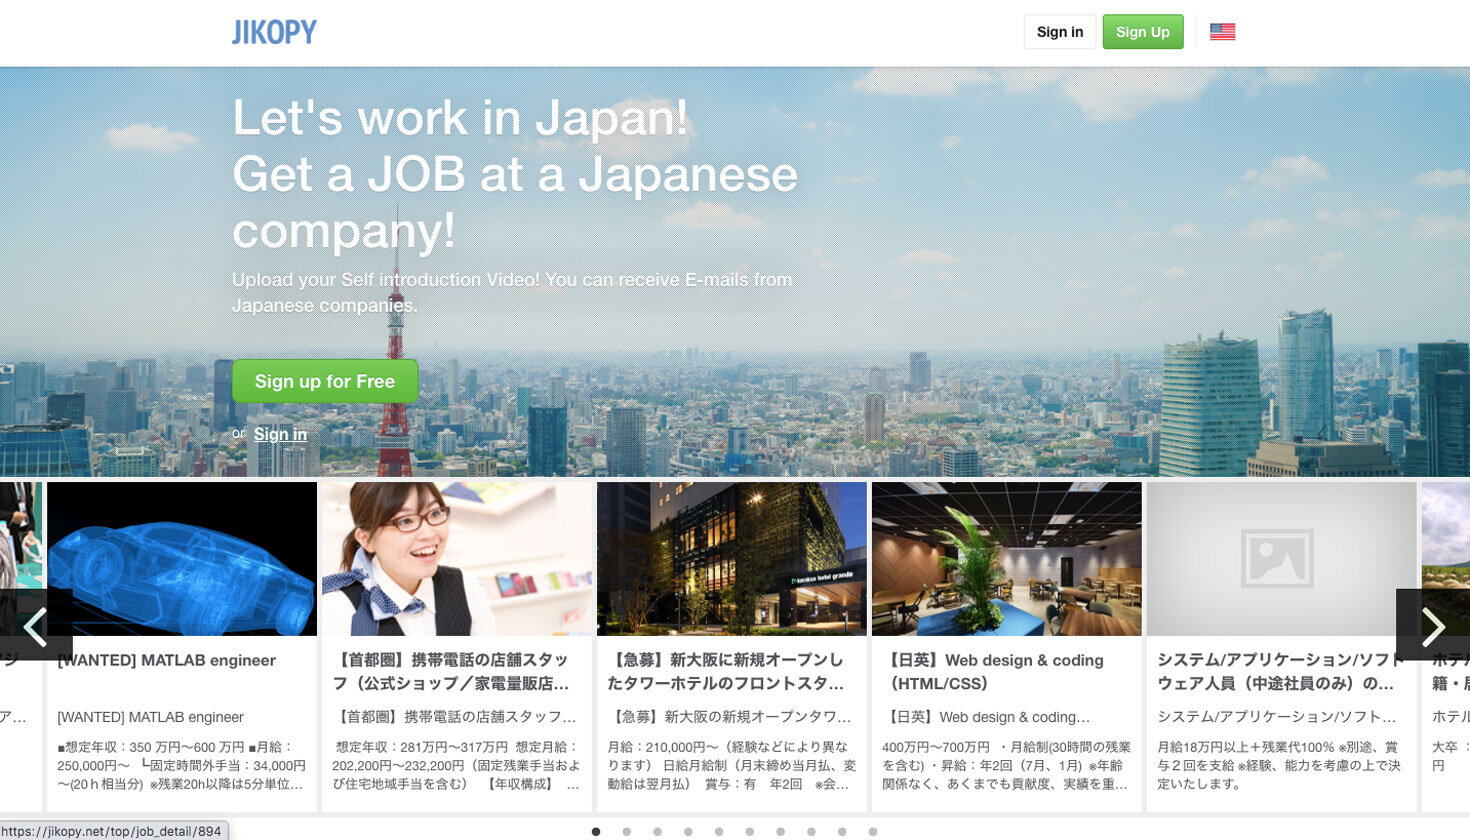Open the Web design & coding job title

[x=996, y=671]
